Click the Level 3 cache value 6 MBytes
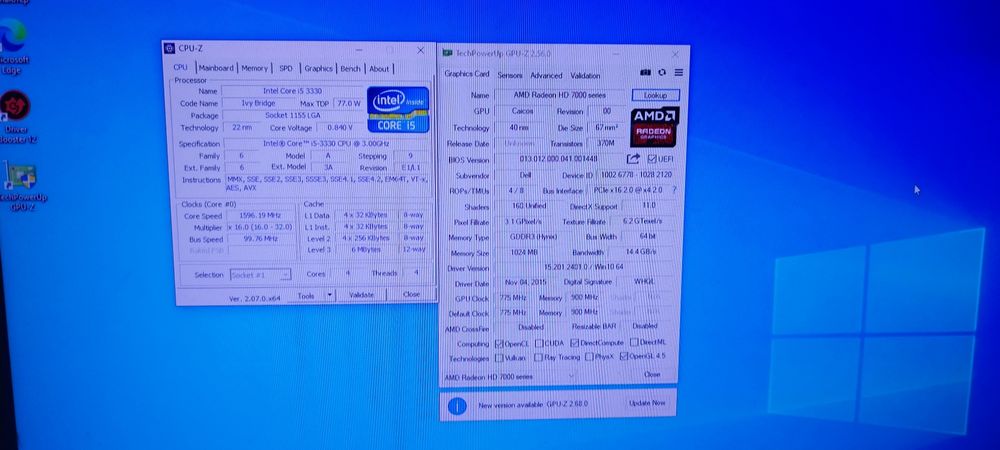 coord(365,250)
